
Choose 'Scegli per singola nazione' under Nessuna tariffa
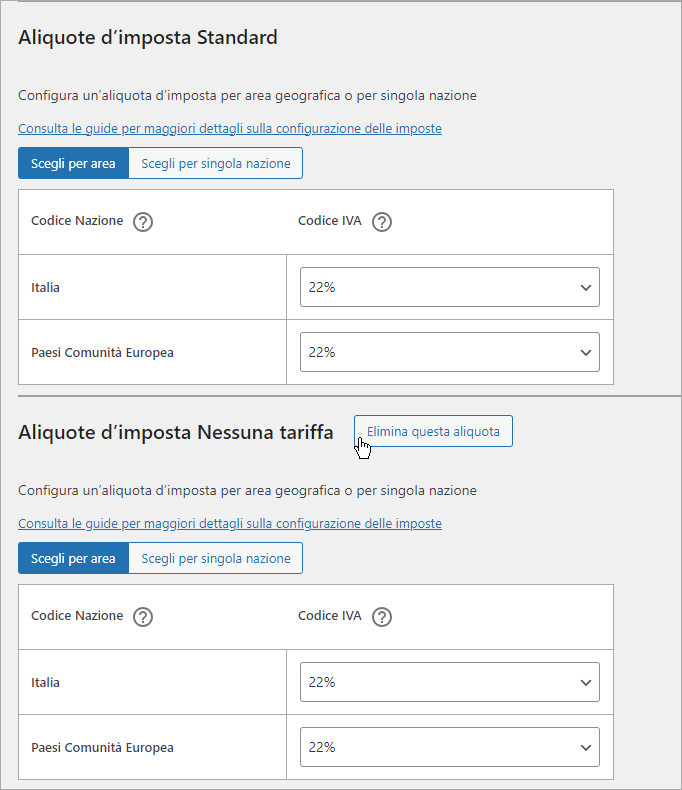[216, 559]
